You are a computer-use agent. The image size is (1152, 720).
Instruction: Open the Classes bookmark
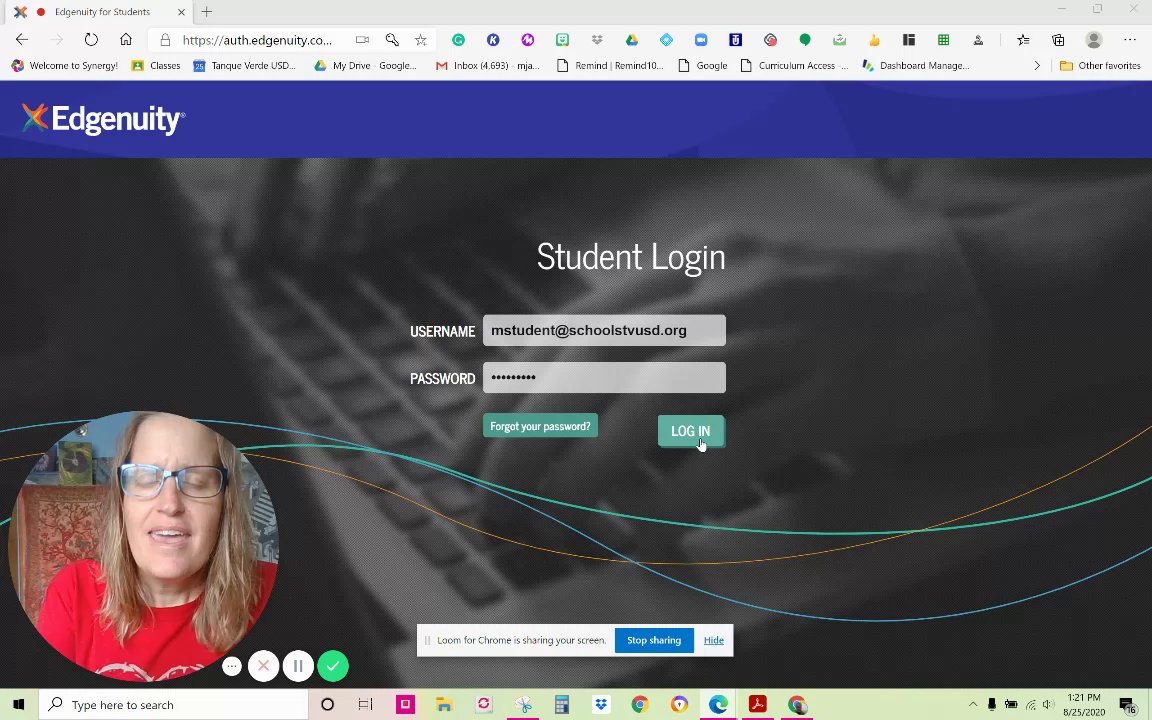(x=156, y=65)
